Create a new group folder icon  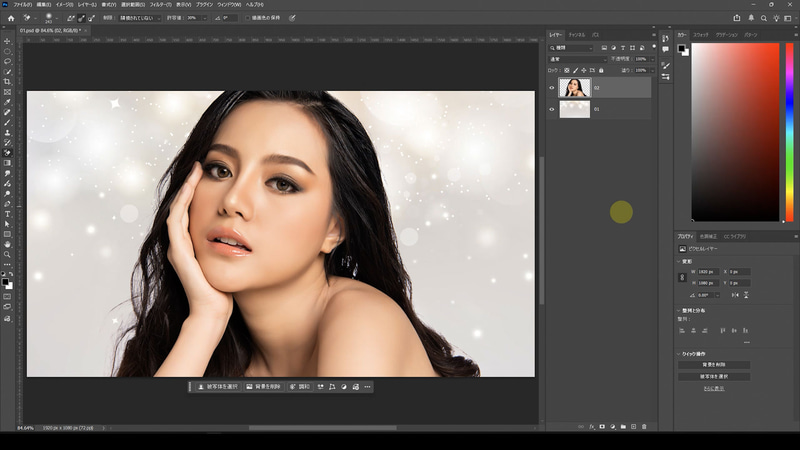pyautogui.click(x=623, y=427)
